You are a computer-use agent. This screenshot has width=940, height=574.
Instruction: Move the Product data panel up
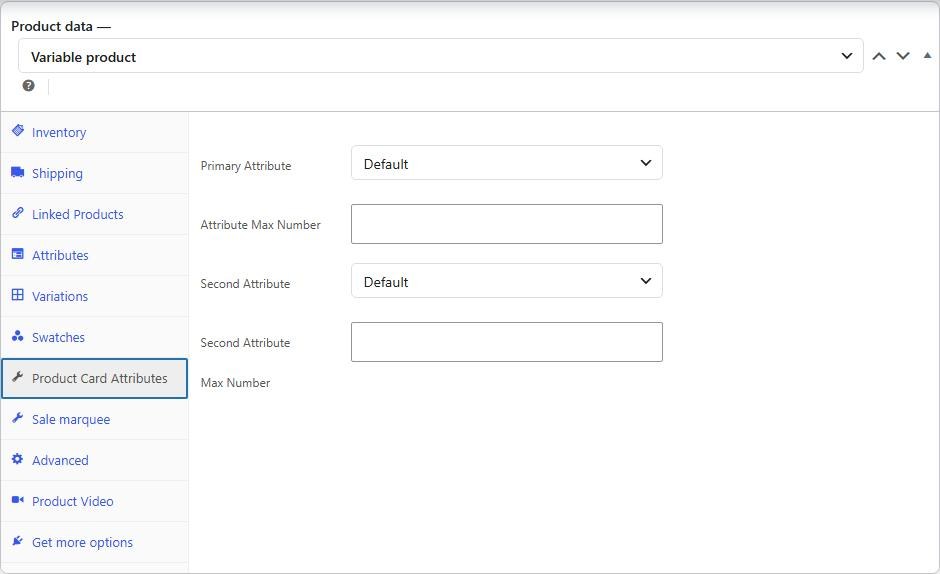(x=879, y=56)
